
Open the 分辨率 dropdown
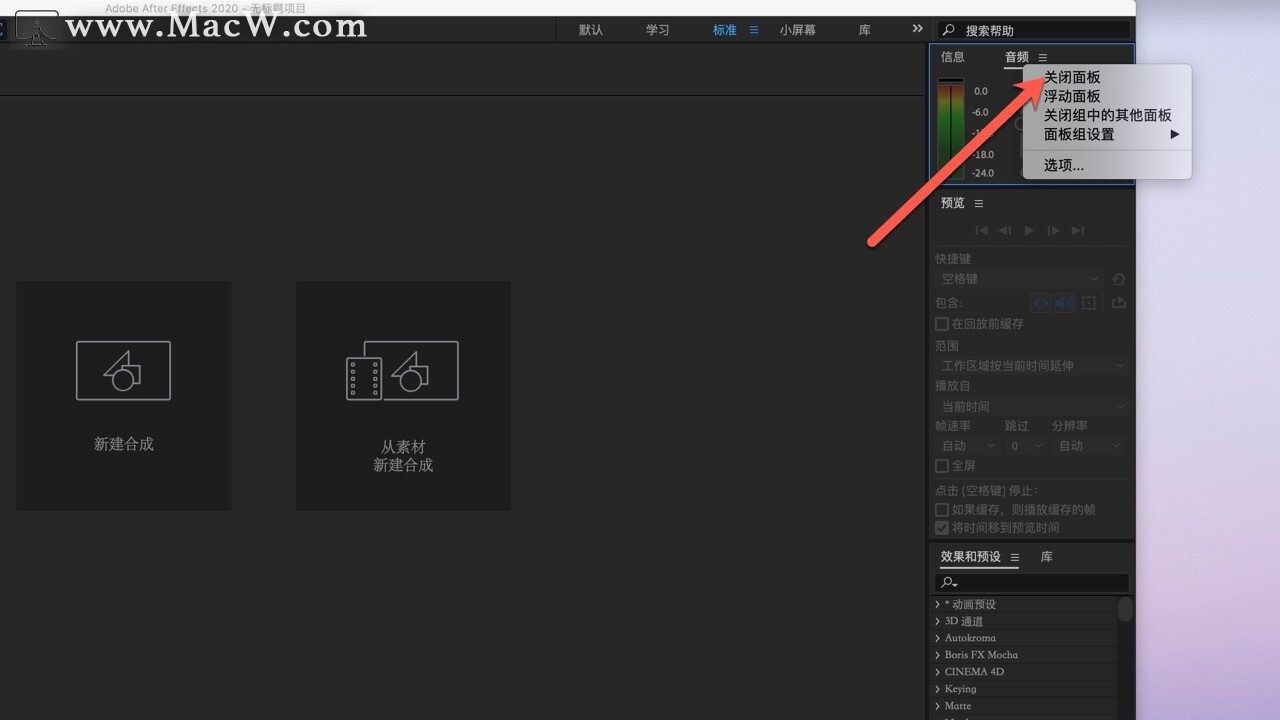[1090, 446]
